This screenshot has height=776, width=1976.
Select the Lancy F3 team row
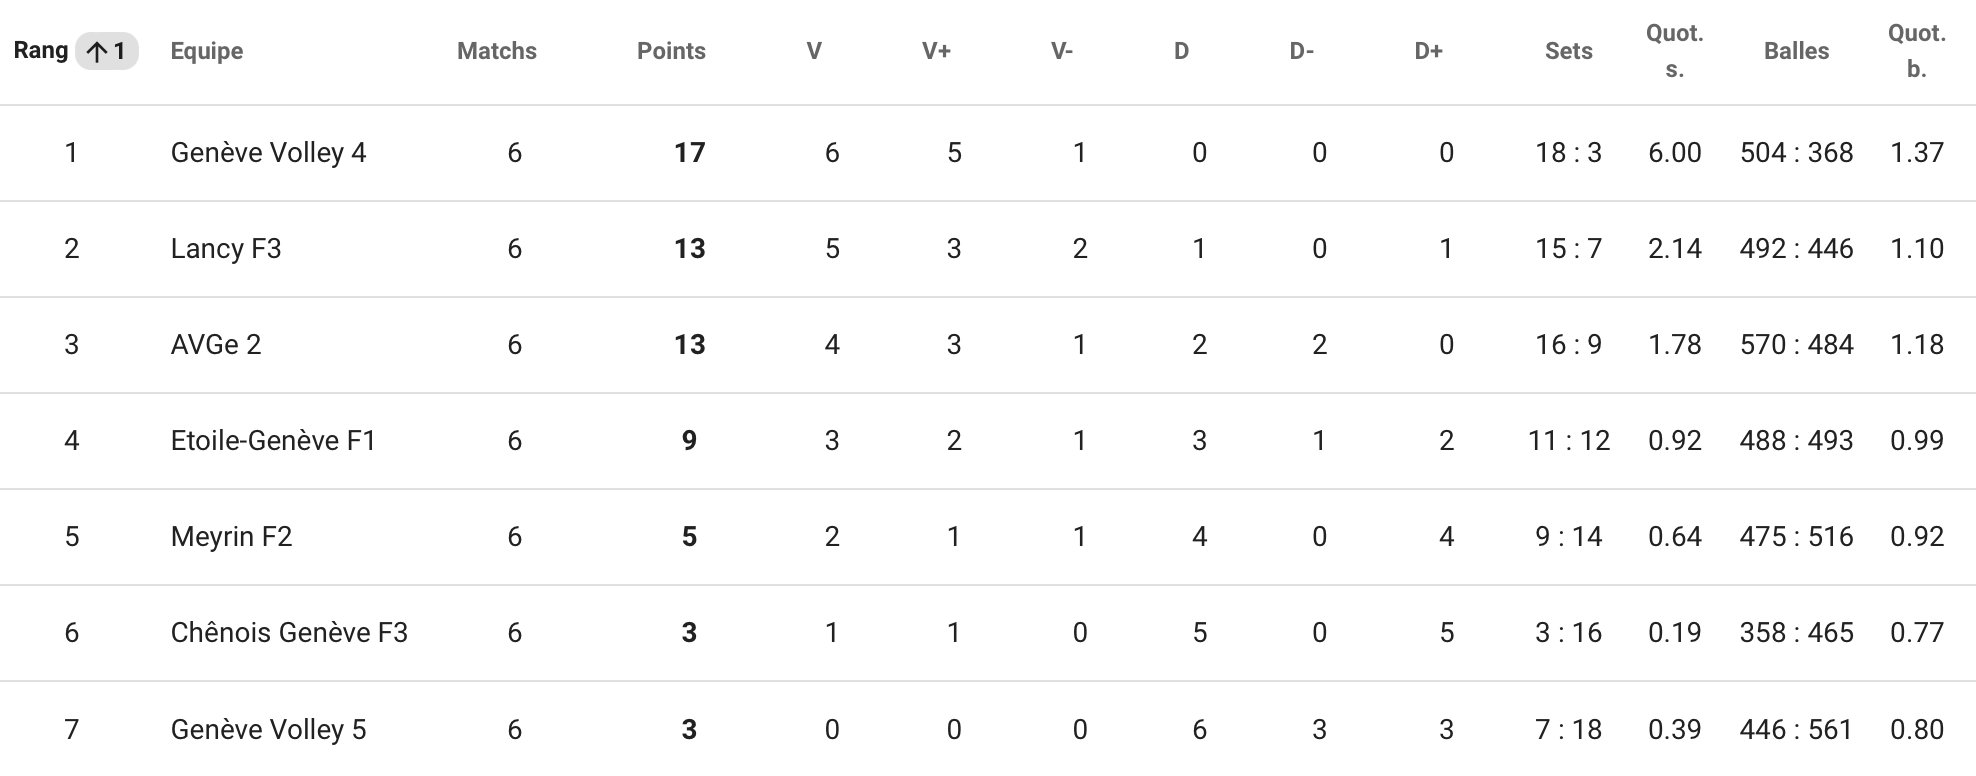(x=988, y=249)
